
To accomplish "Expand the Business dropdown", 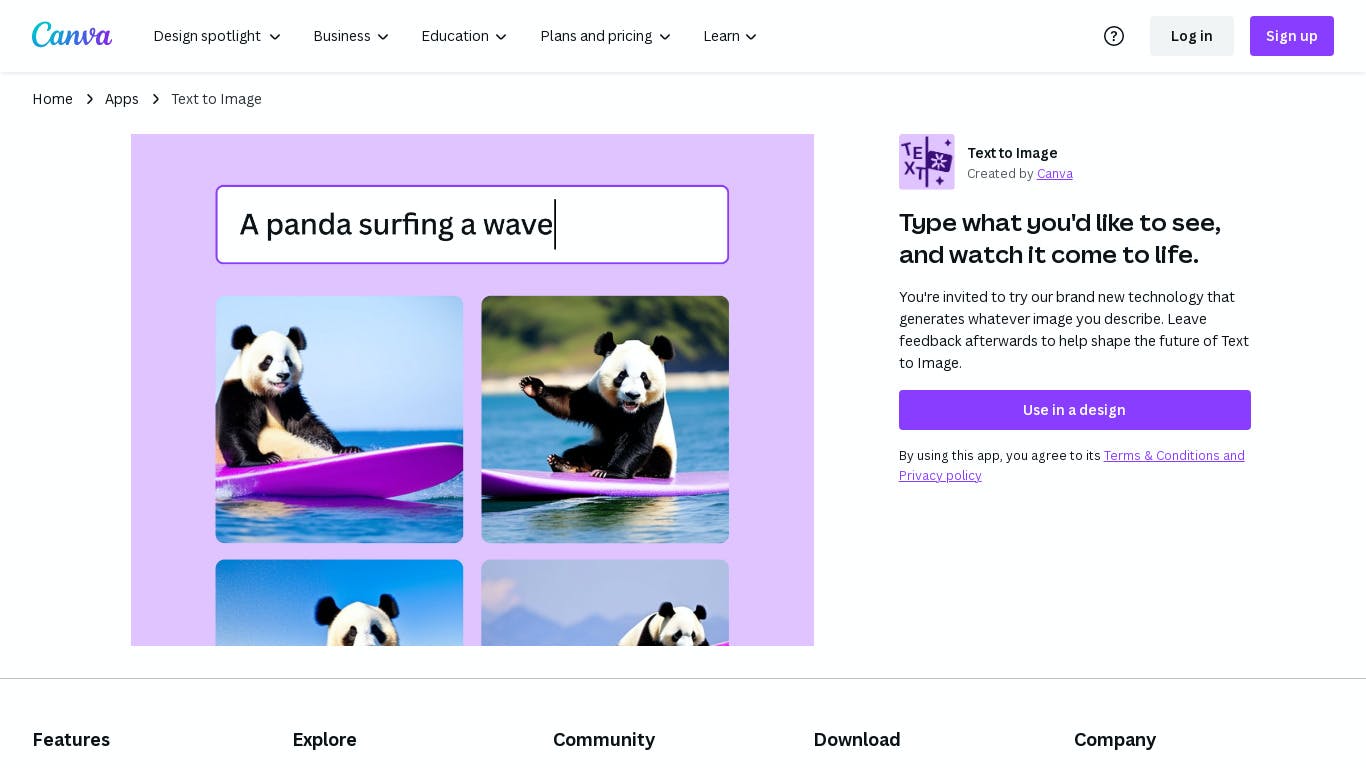I will click(x=351, y=36).
